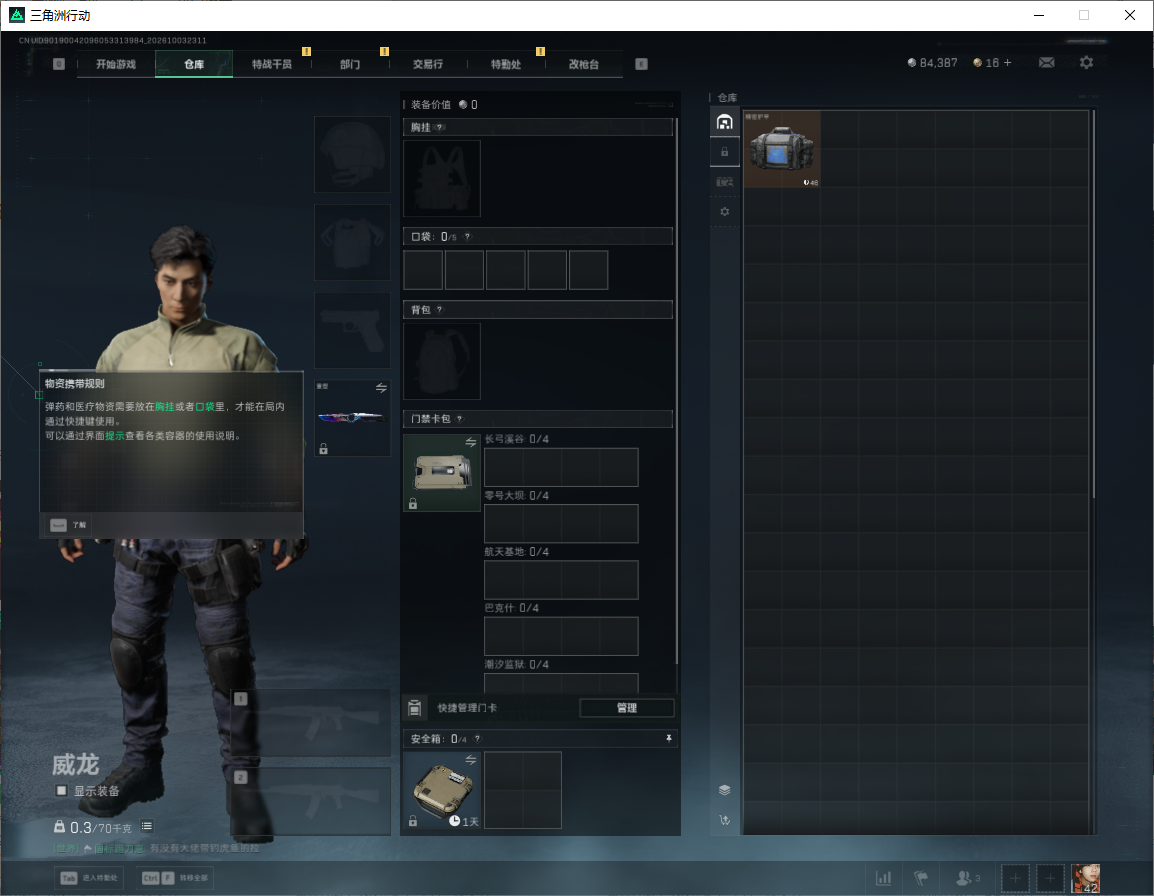Viewport: 1154px width, 896px height.
Task: Select the empty helmet equipment slot
Action: [x=353, y=155]
